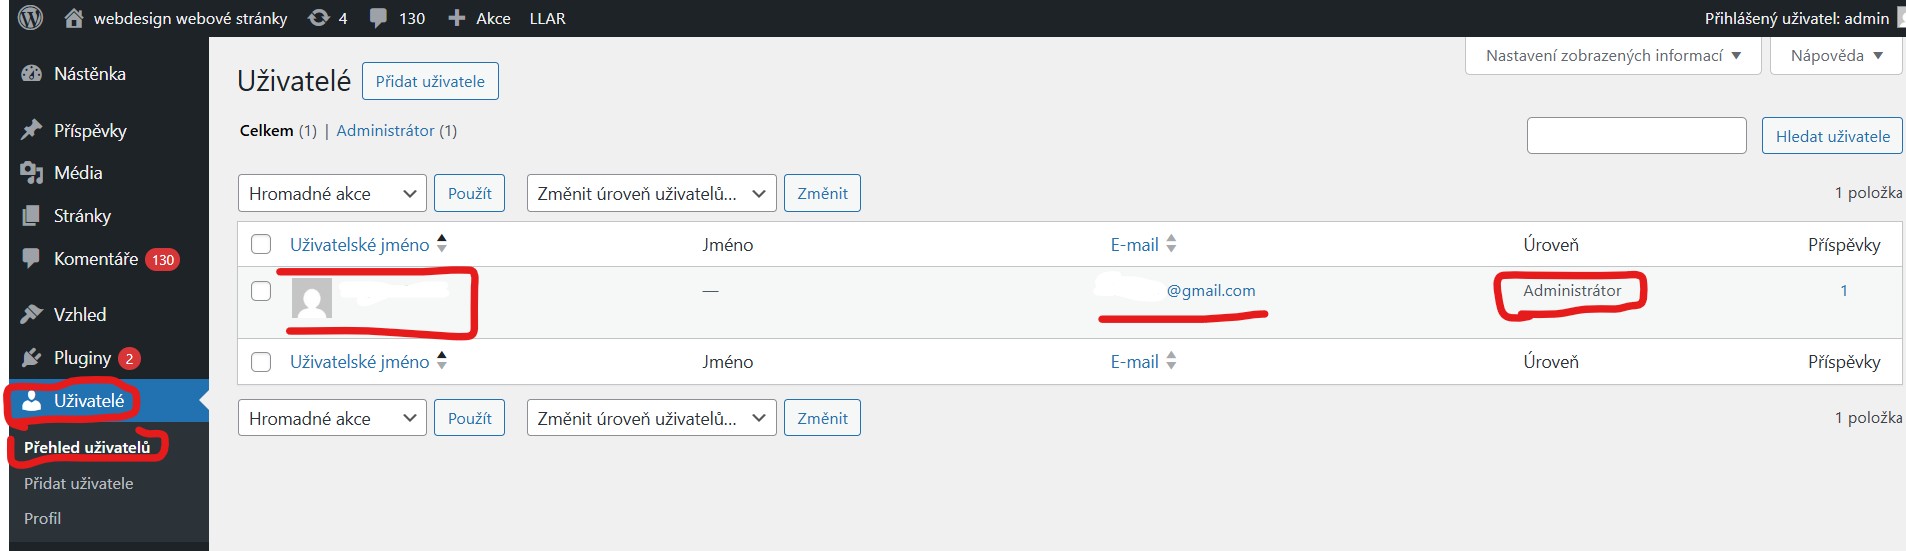
Task: Check the admin user row checkbox
Action: click(x=261, y=291)
